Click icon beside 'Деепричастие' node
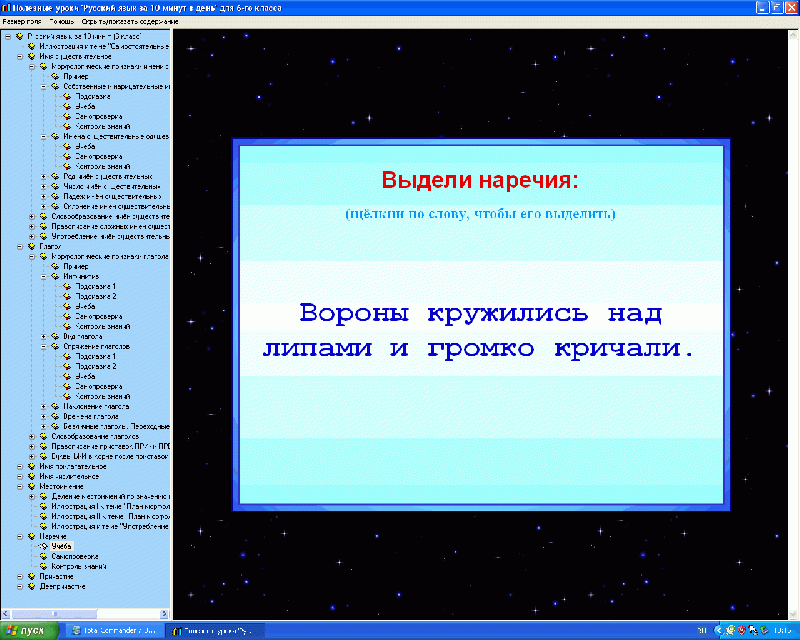This screenshot has height=640, width=800. pyautogui.click(x=31, y=586)
